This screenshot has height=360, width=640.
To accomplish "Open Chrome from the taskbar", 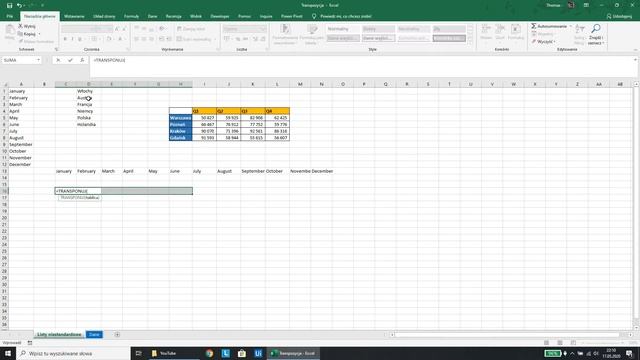I will coord(209,353).
